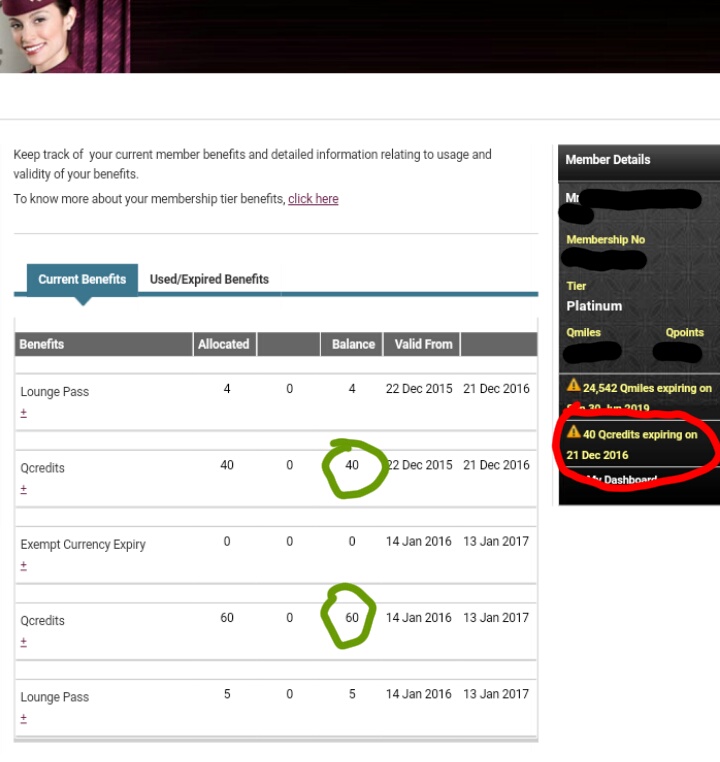This screenshot has height=762, width=720.
Task: Select the 'Exempt Currency Expiry' benefit name
Action: pos(83,544)
